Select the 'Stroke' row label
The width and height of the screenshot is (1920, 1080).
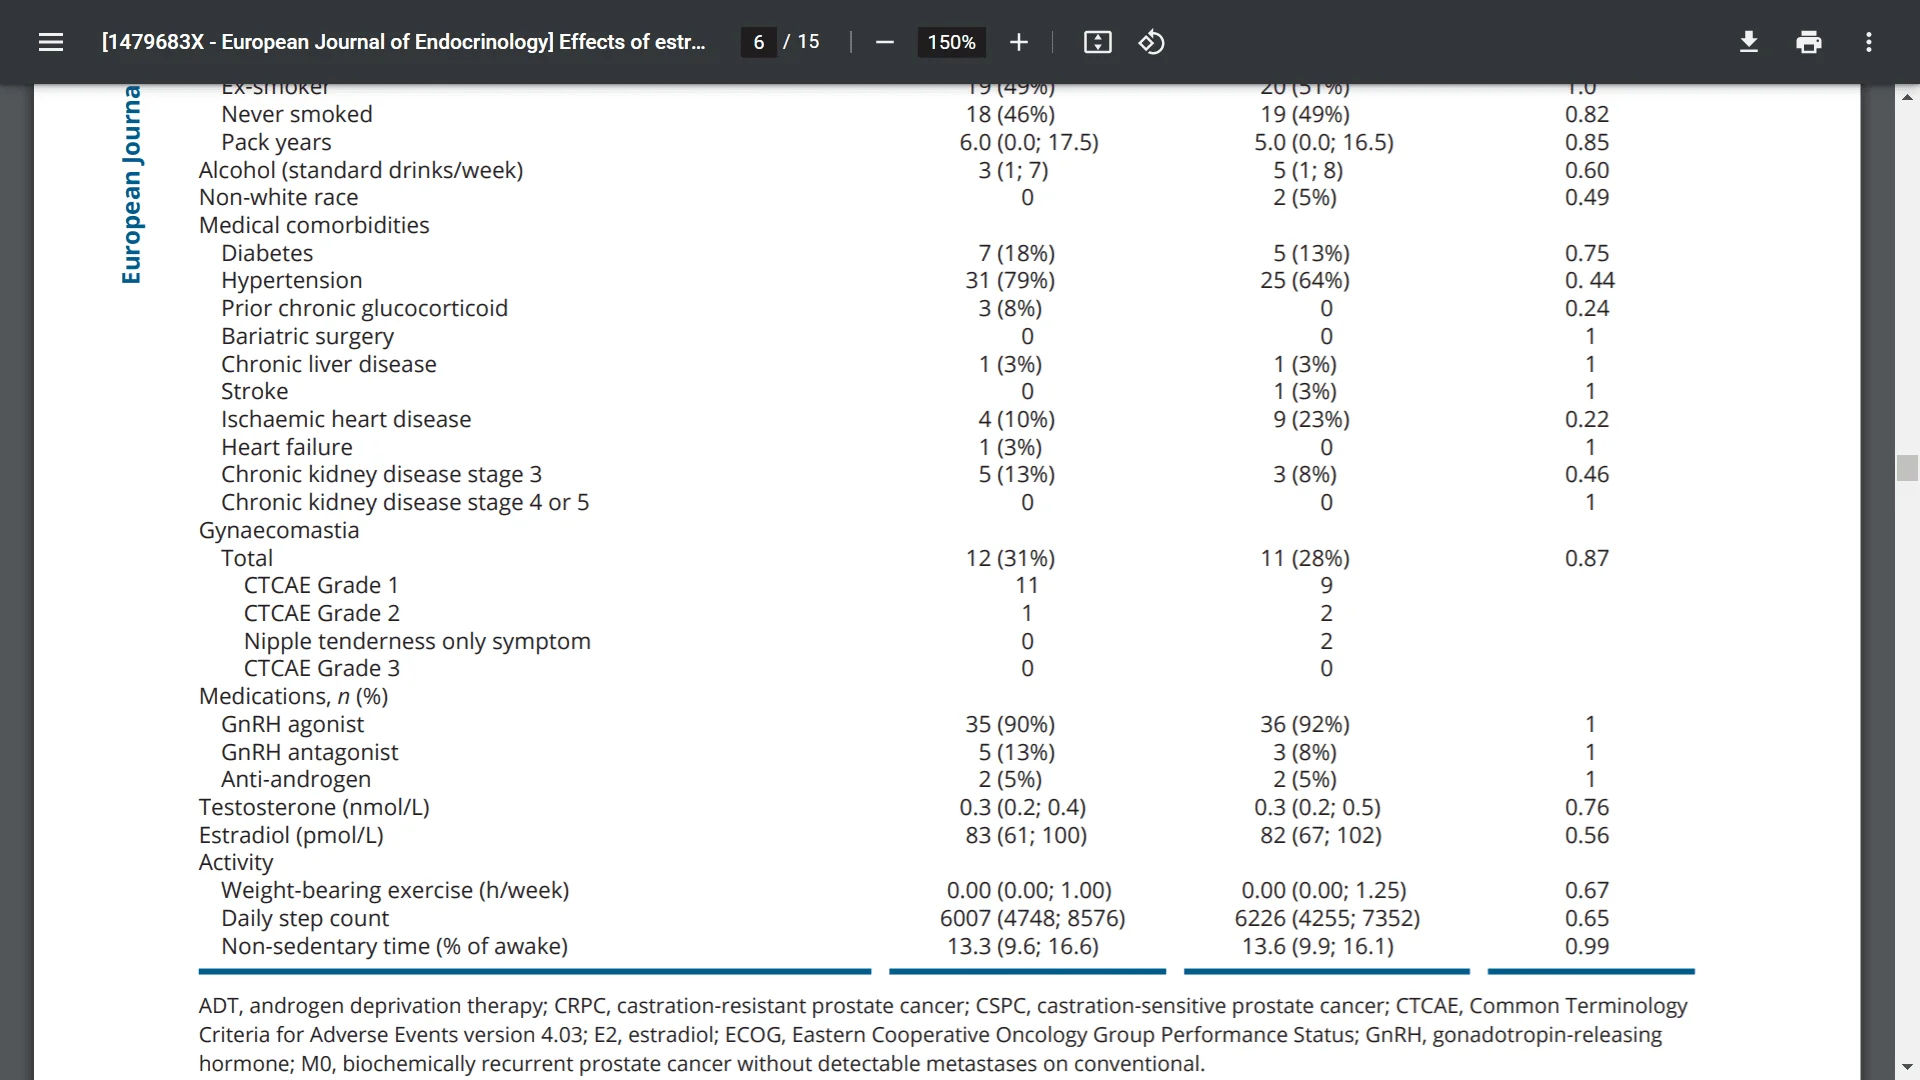(254, 391)
